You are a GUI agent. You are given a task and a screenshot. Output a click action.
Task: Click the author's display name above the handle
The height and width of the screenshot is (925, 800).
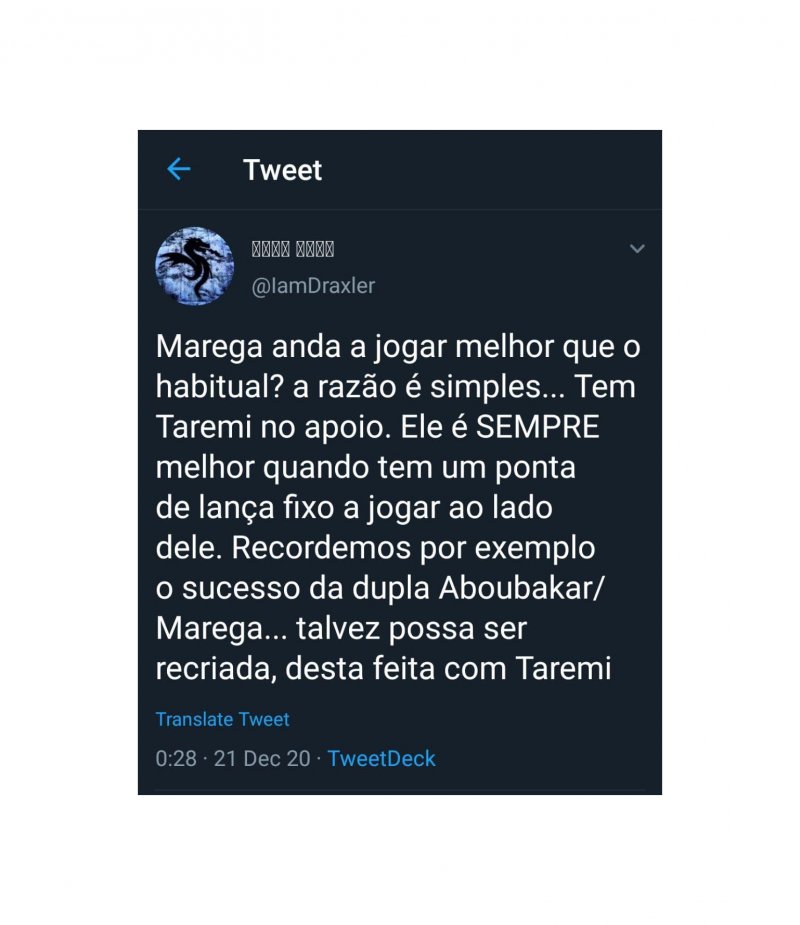coord(293,249)
